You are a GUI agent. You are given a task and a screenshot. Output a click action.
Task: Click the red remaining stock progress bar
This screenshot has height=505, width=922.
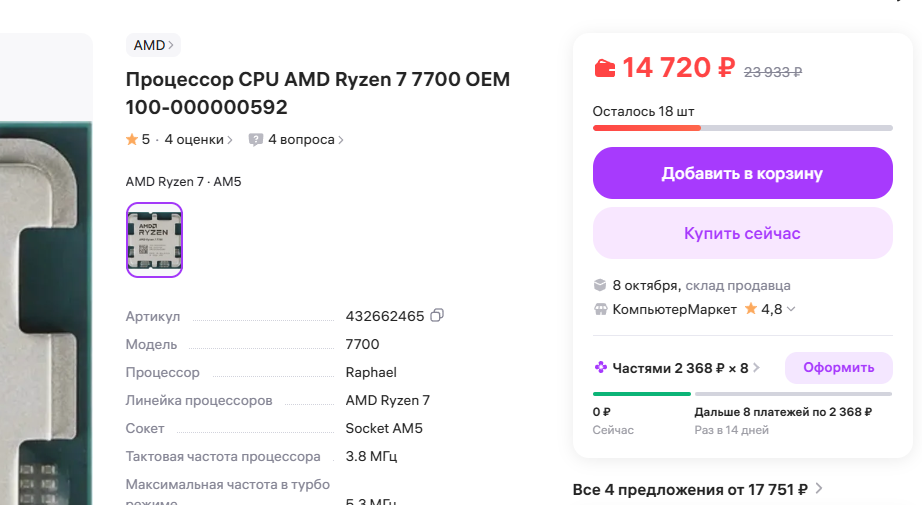pyautogui.click(x=647, y=128)
